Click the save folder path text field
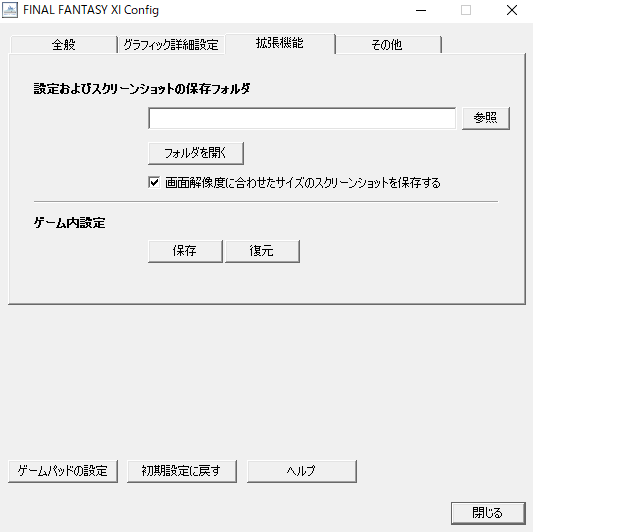 click(x=302, y=119)
